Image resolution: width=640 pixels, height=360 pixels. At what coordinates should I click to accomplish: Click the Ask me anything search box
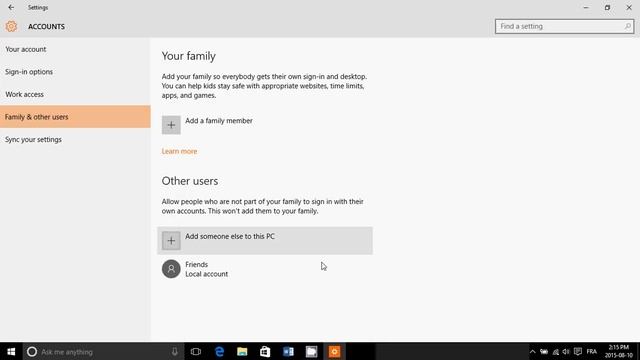click(103, 351)
